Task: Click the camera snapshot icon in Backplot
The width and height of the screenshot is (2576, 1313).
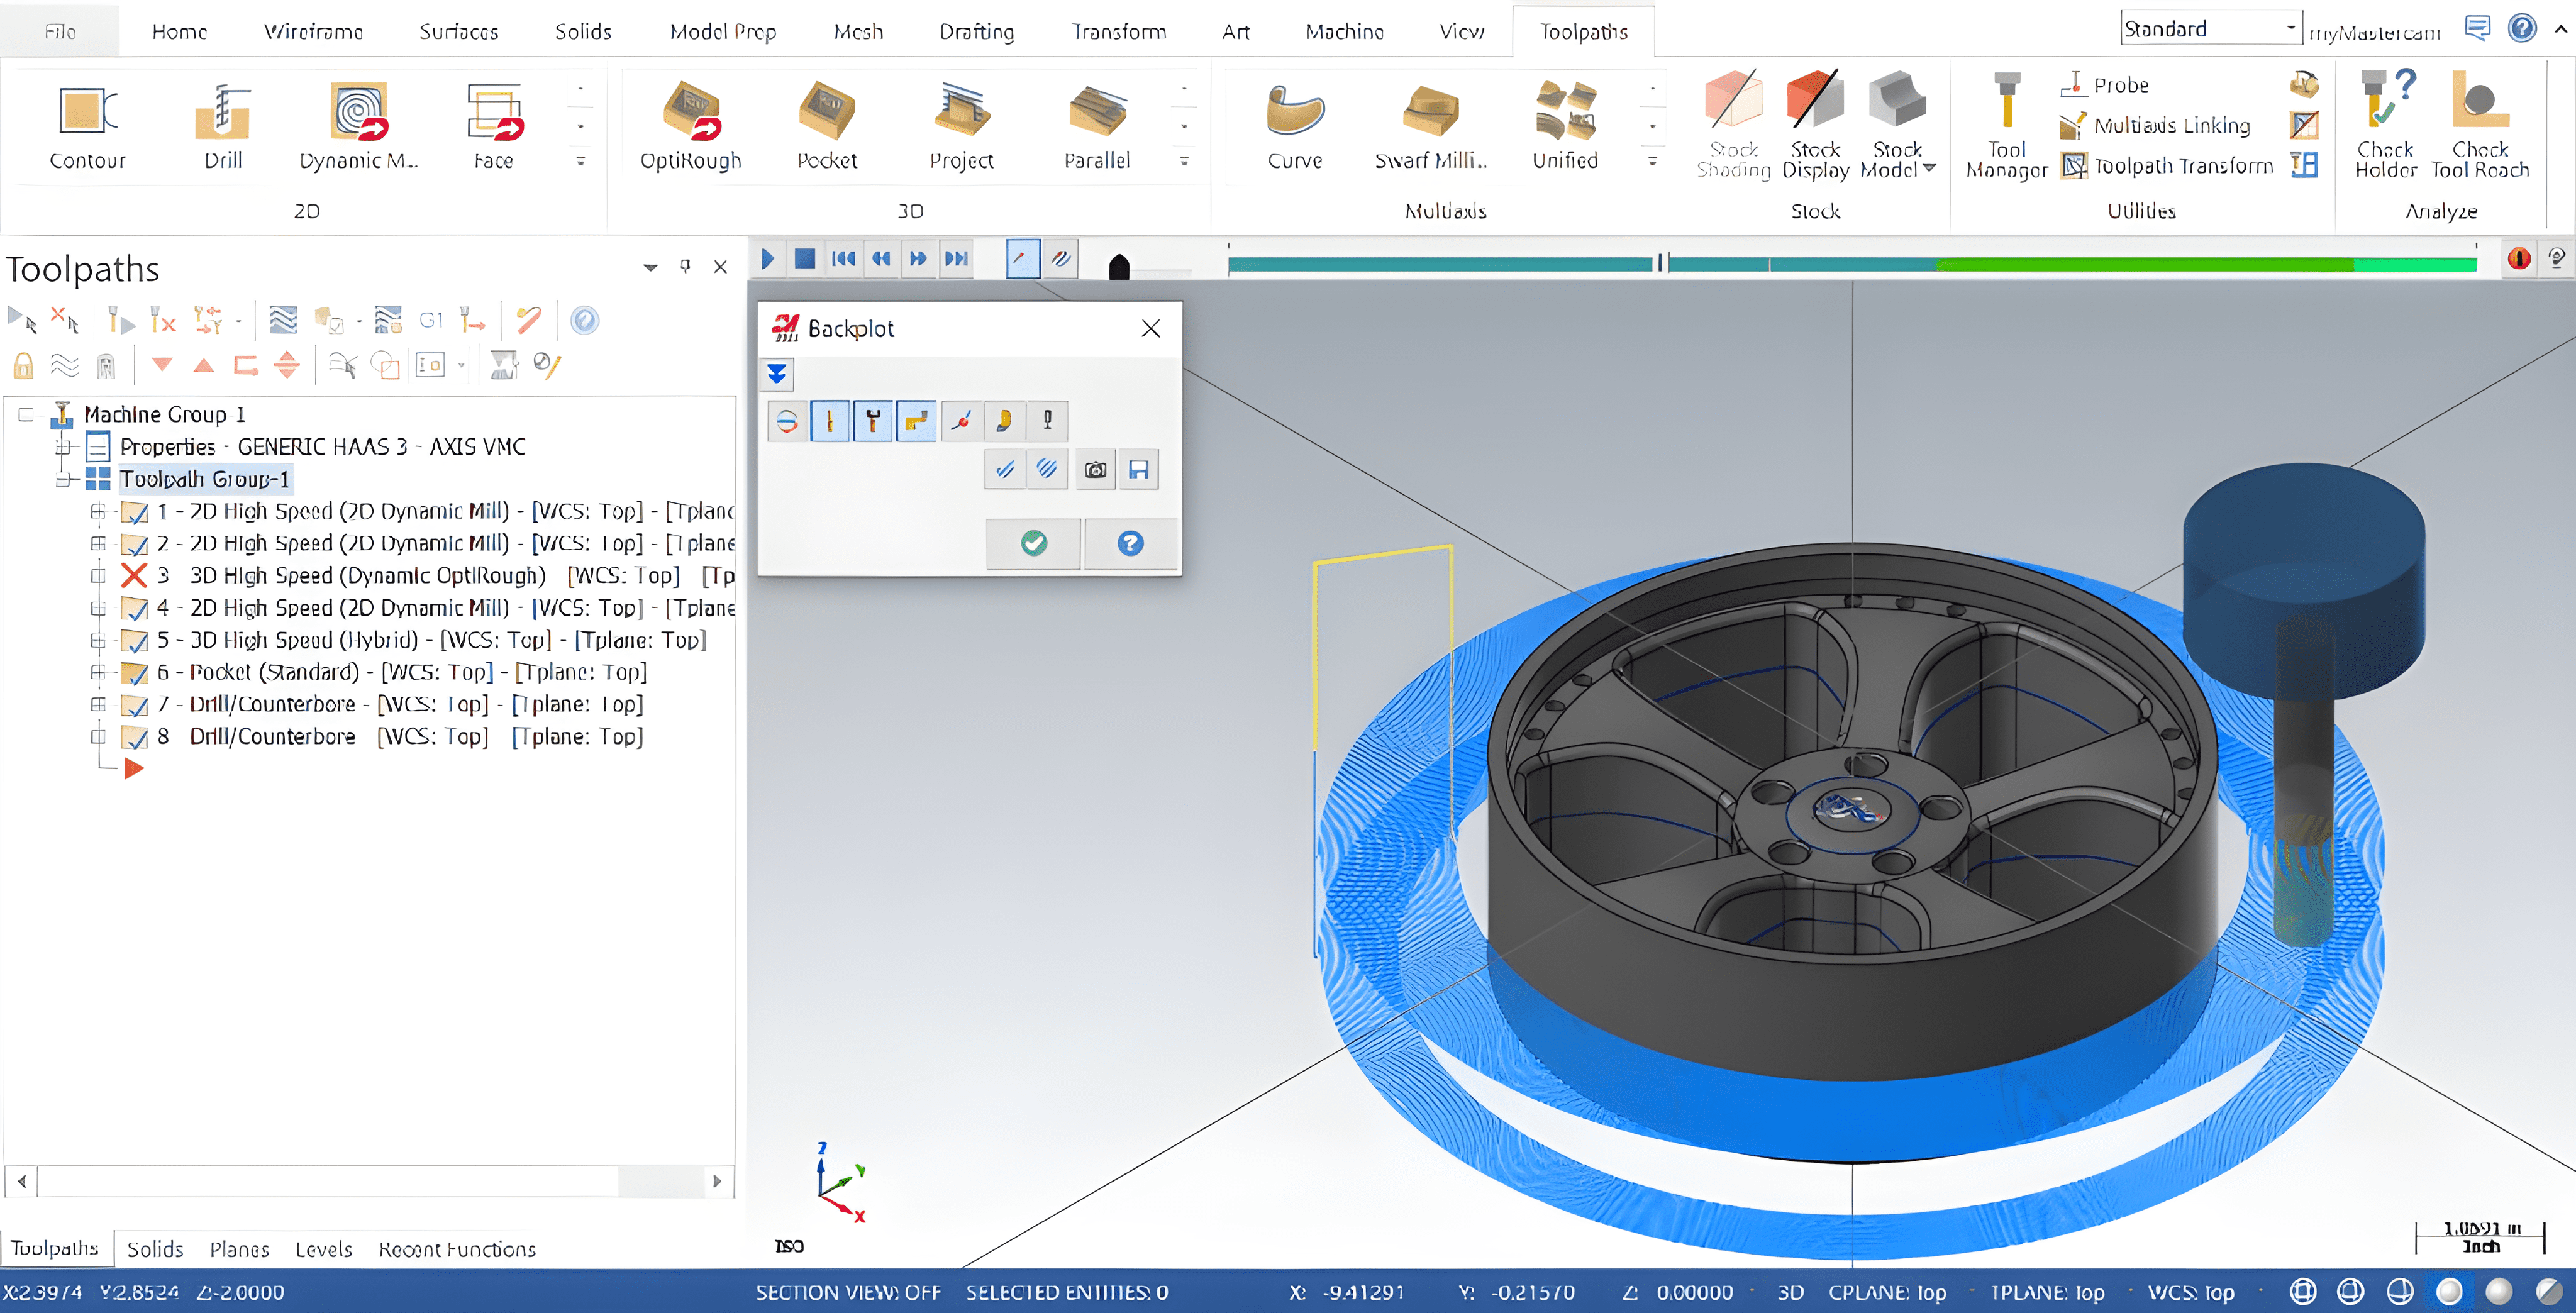Action: (x=1095, y=470)
